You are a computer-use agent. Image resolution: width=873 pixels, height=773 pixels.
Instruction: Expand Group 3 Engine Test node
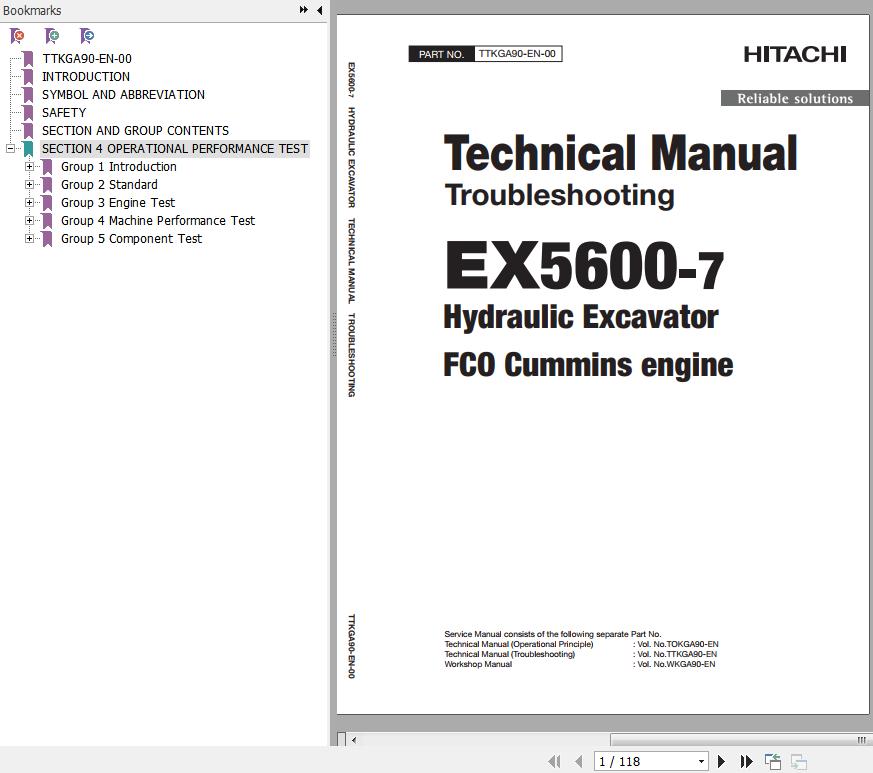tap(29, 203)
